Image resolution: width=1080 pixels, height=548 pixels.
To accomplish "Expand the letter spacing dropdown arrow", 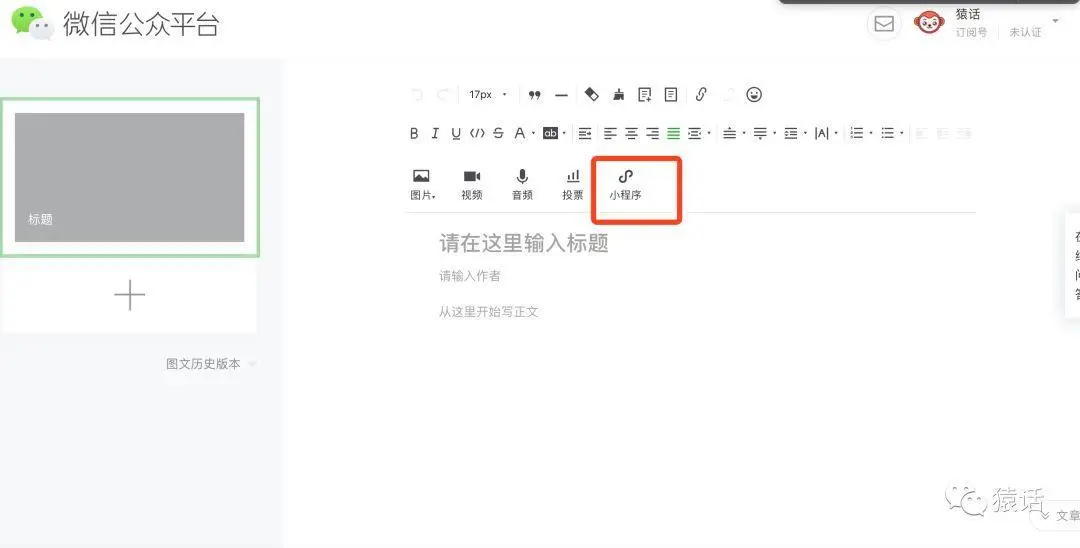I will (x=836, y=134).
